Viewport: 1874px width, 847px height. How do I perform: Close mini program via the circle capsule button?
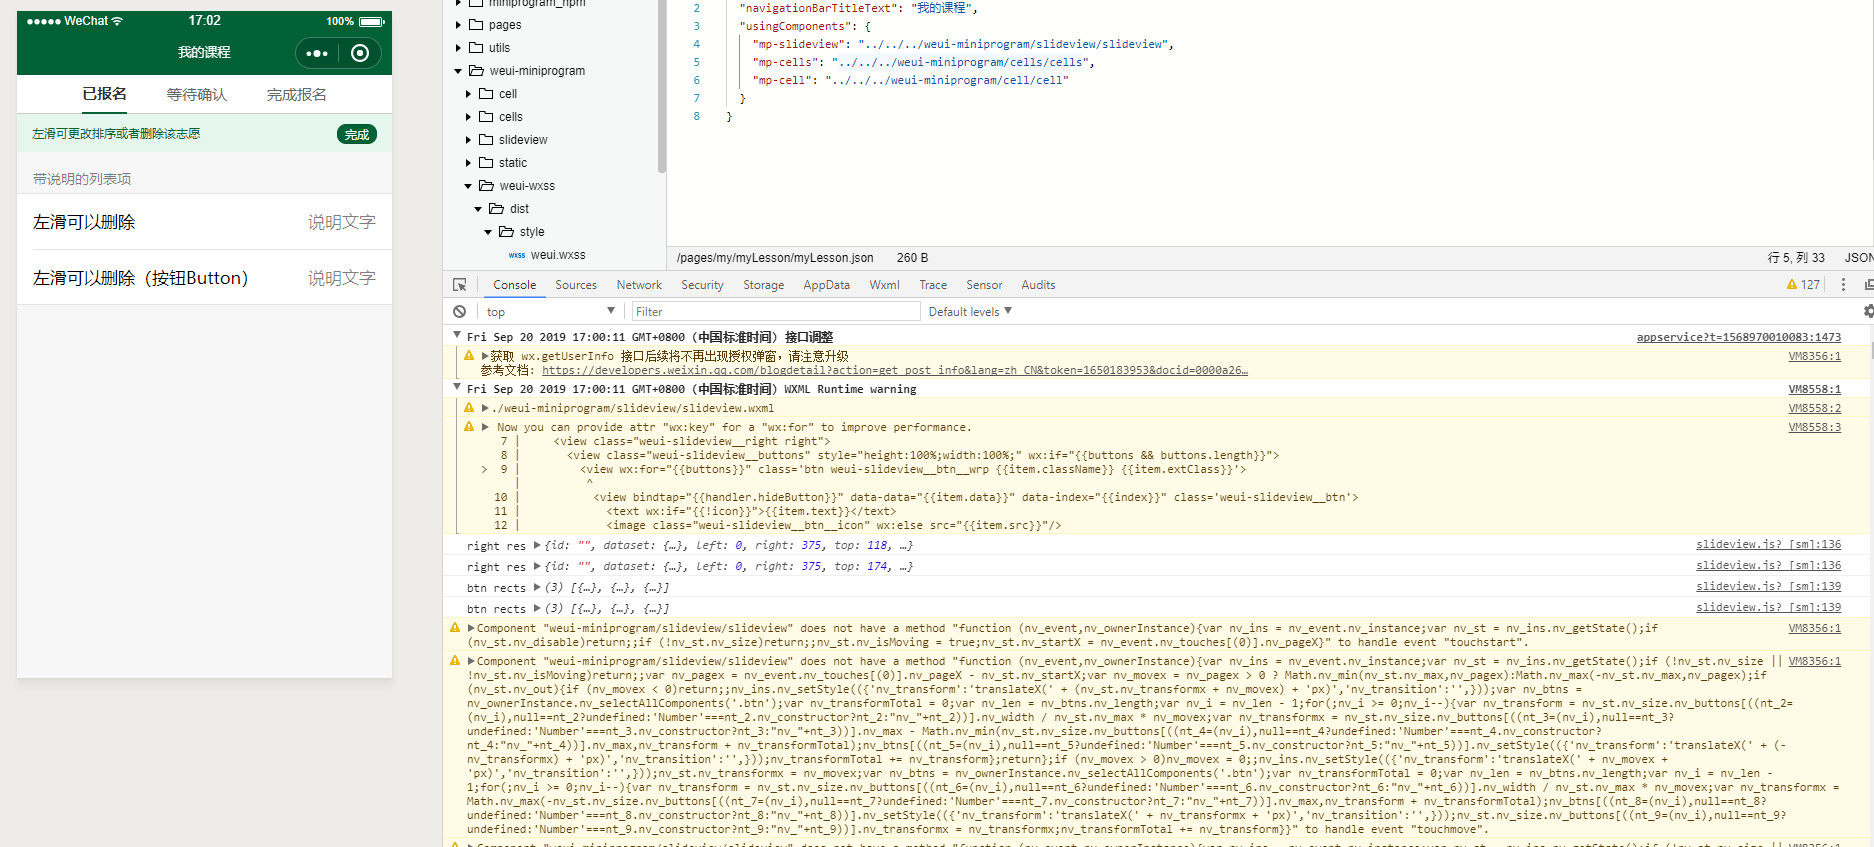tap(360, 53)
